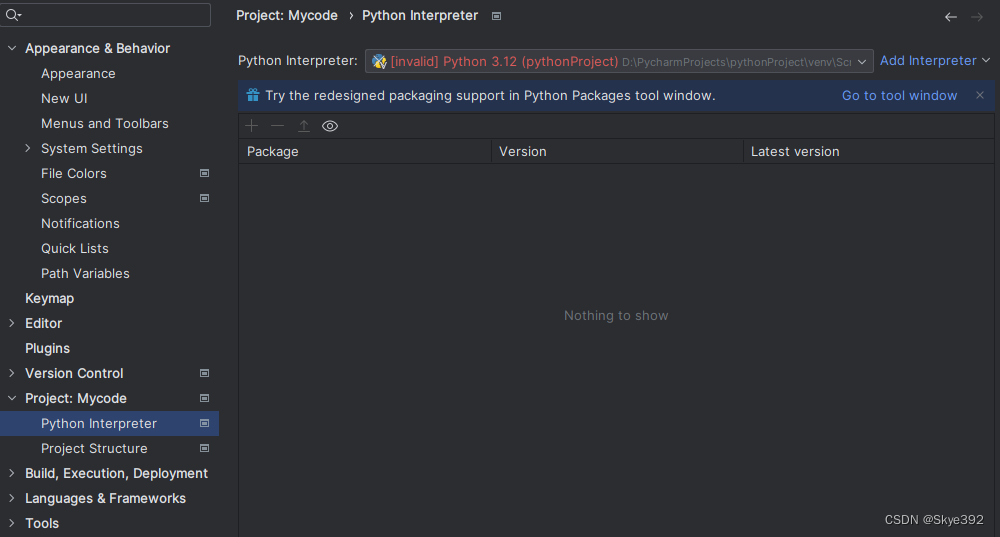Expand the System Settings node
1000x537 pixels.
point(27,149)
